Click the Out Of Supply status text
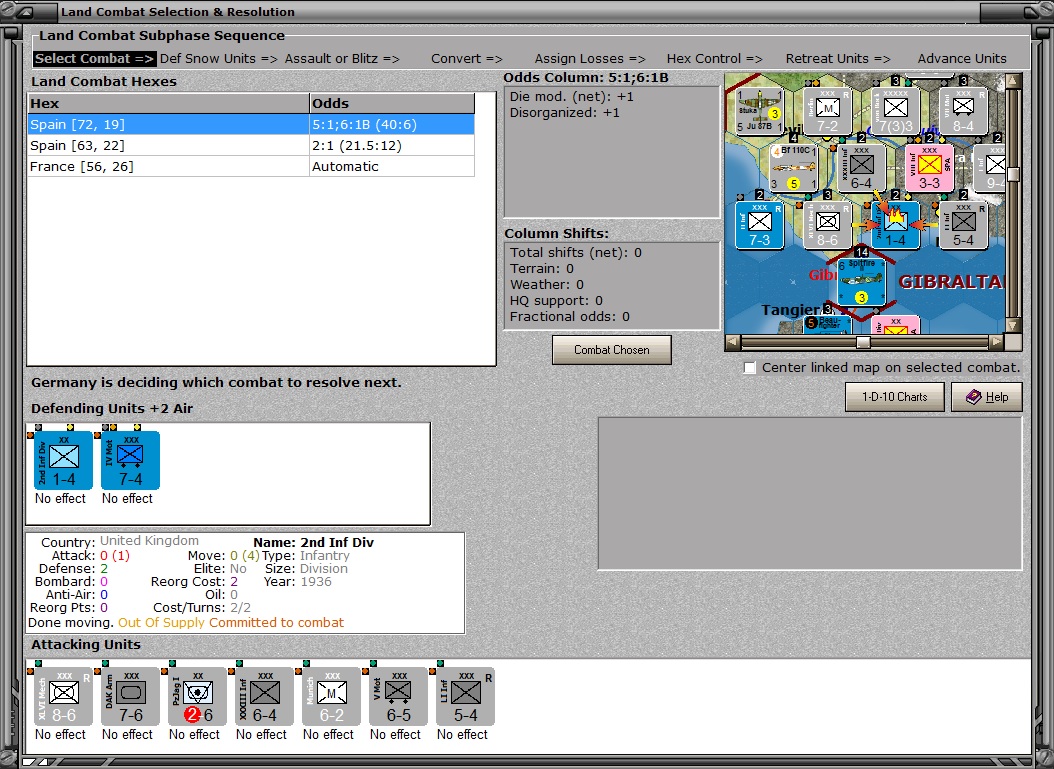Viewport: 1054px width, 769px height. (x=161, y=622)
